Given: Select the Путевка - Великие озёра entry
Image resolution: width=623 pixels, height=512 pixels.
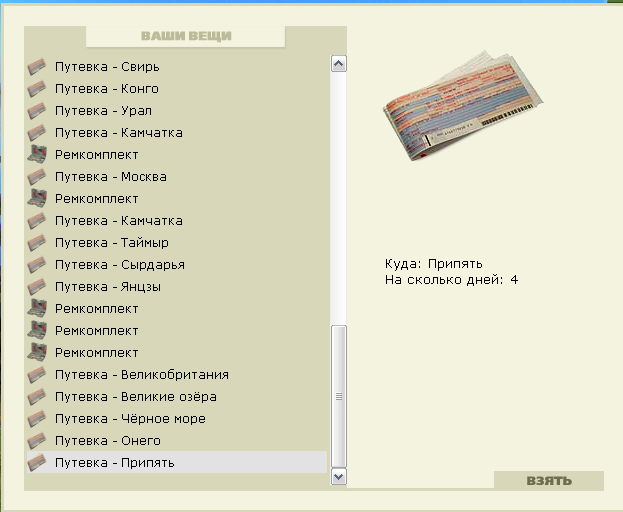Looking at the screenshot, I should (x=136, y=397).
